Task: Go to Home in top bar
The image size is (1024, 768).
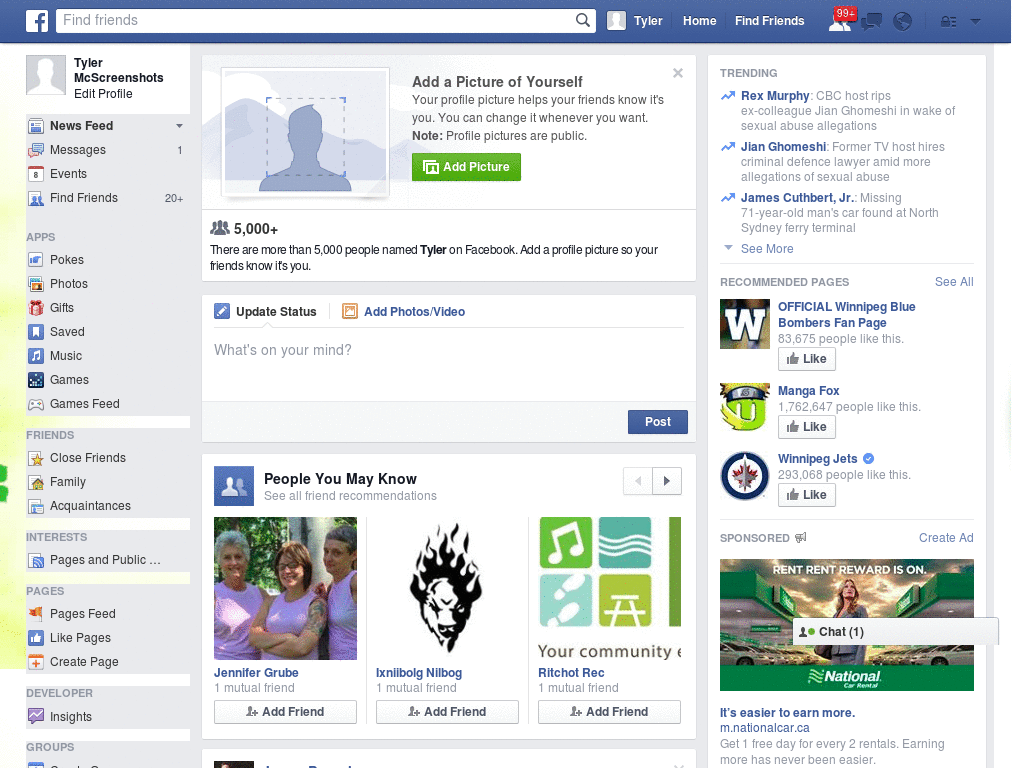Action: pyautogui.click(x=699, y=21)
